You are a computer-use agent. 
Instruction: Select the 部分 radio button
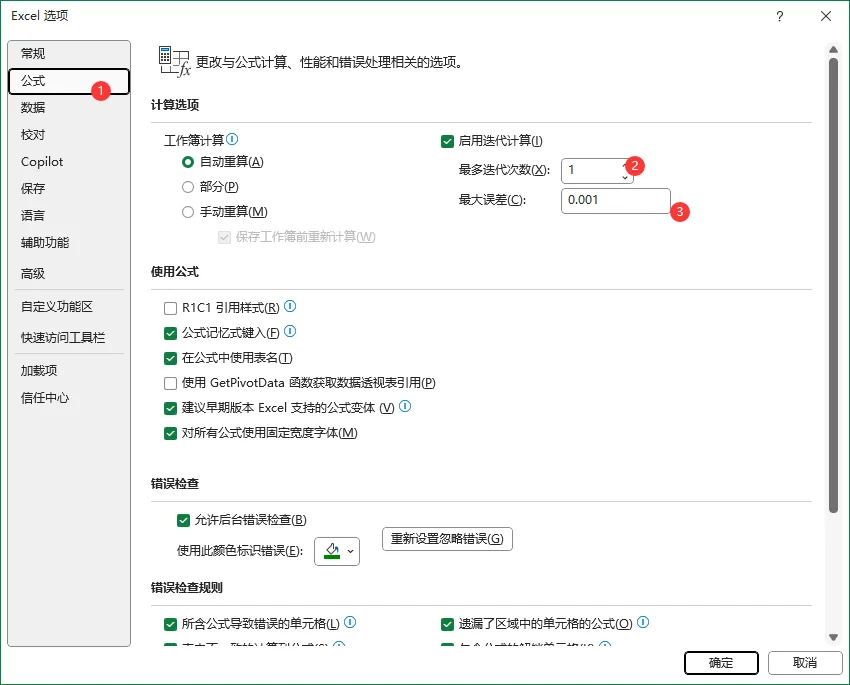188,187
